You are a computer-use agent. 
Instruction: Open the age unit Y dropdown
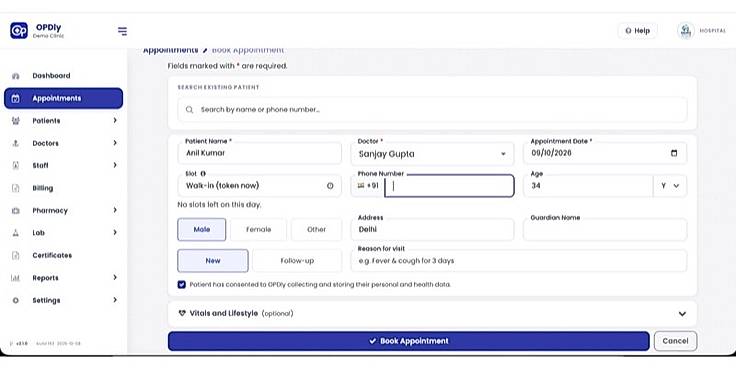670,186
